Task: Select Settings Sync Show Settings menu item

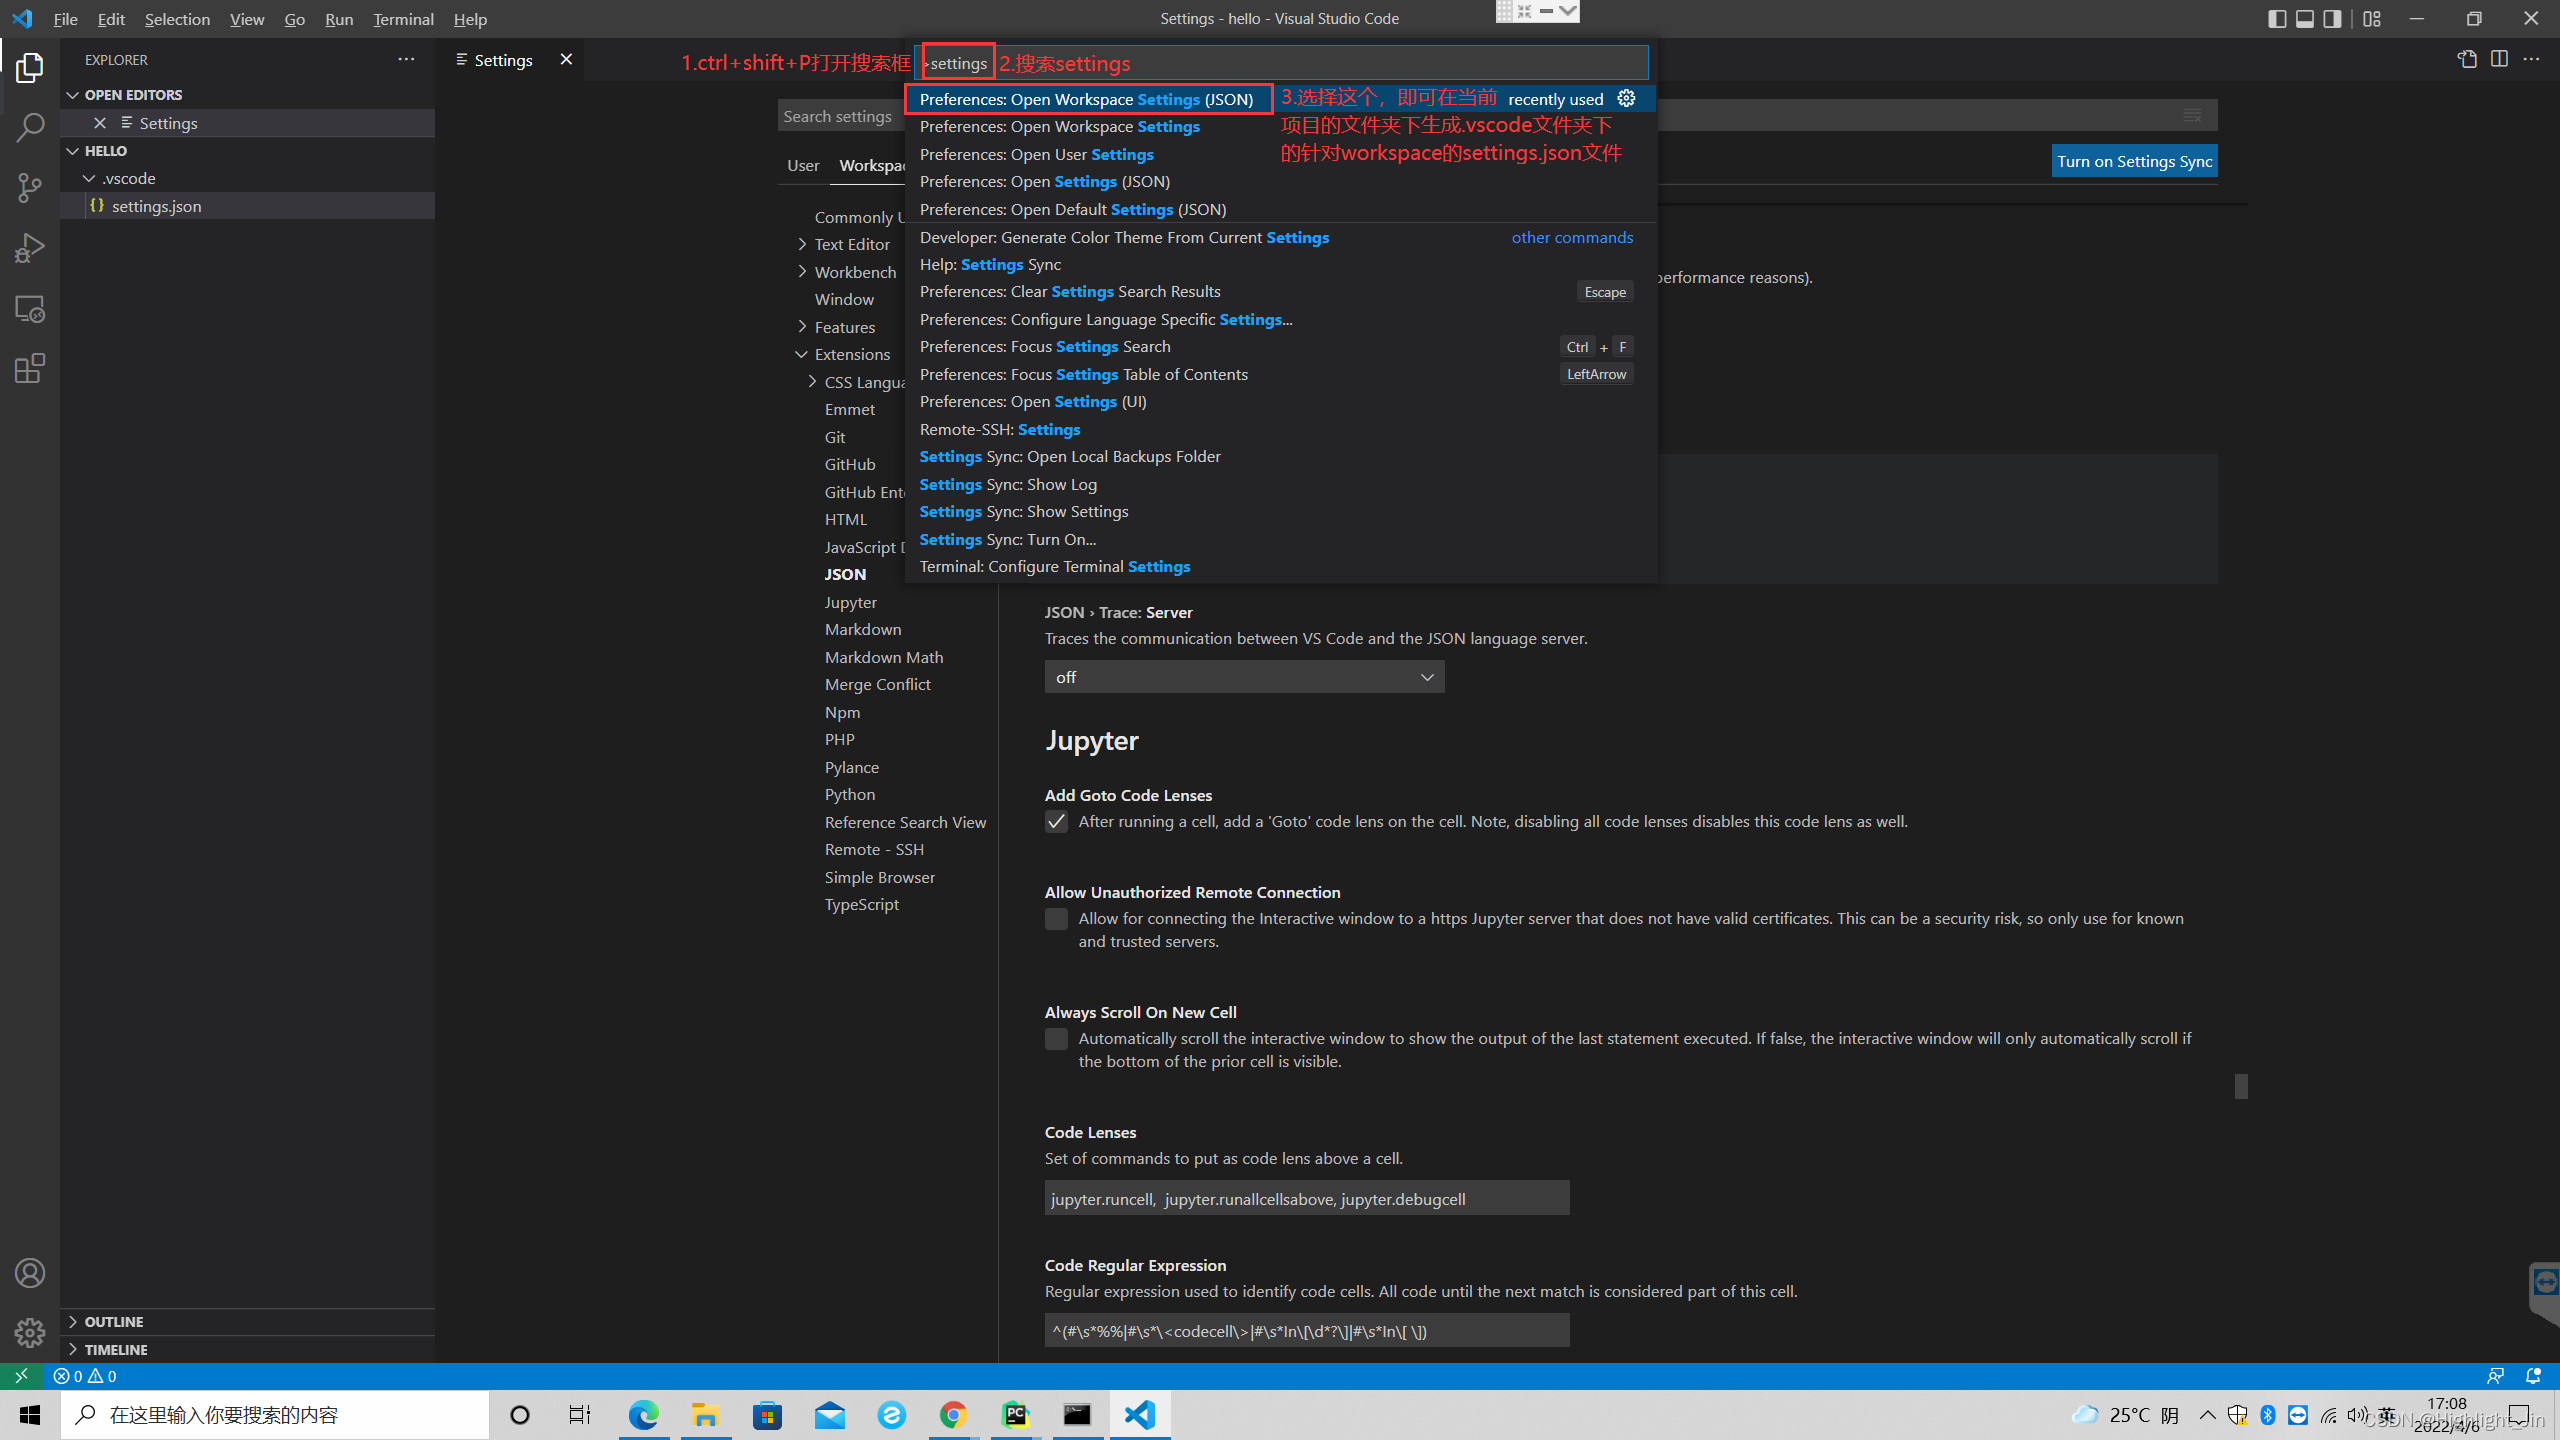Action: point(1023,510)
